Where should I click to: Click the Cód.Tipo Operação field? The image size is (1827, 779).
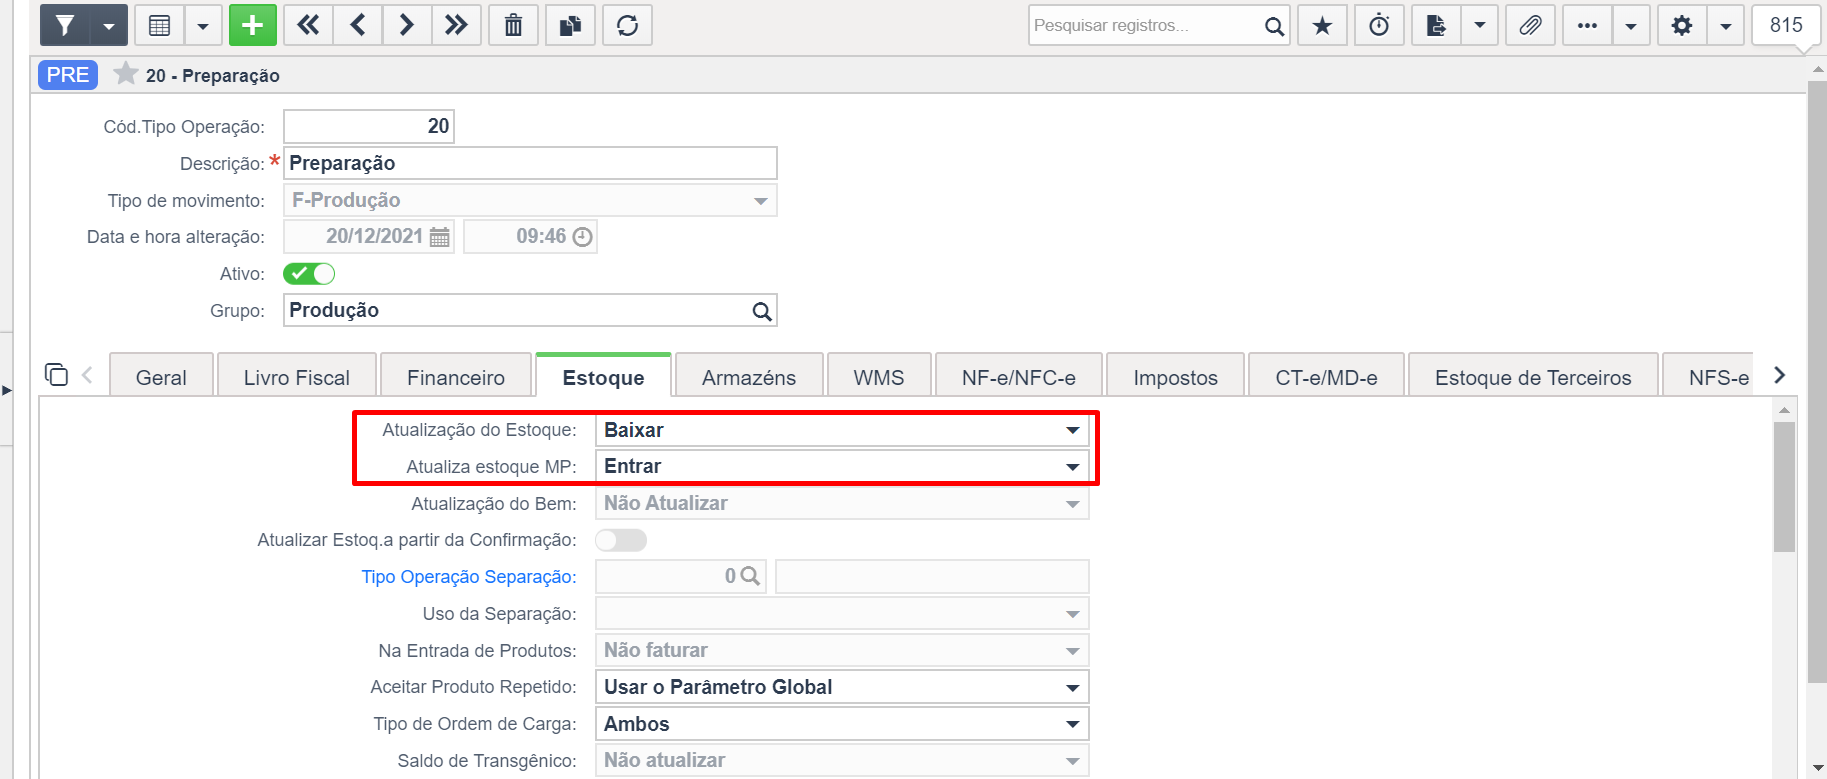coord(369,126)
